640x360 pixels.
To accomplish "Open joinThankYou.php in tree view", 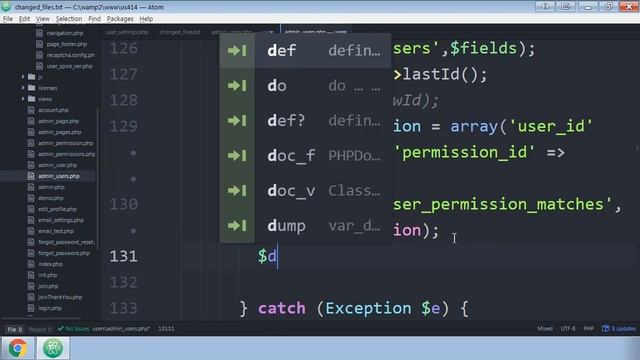I will pyautogui.click(x=60, y=298).
